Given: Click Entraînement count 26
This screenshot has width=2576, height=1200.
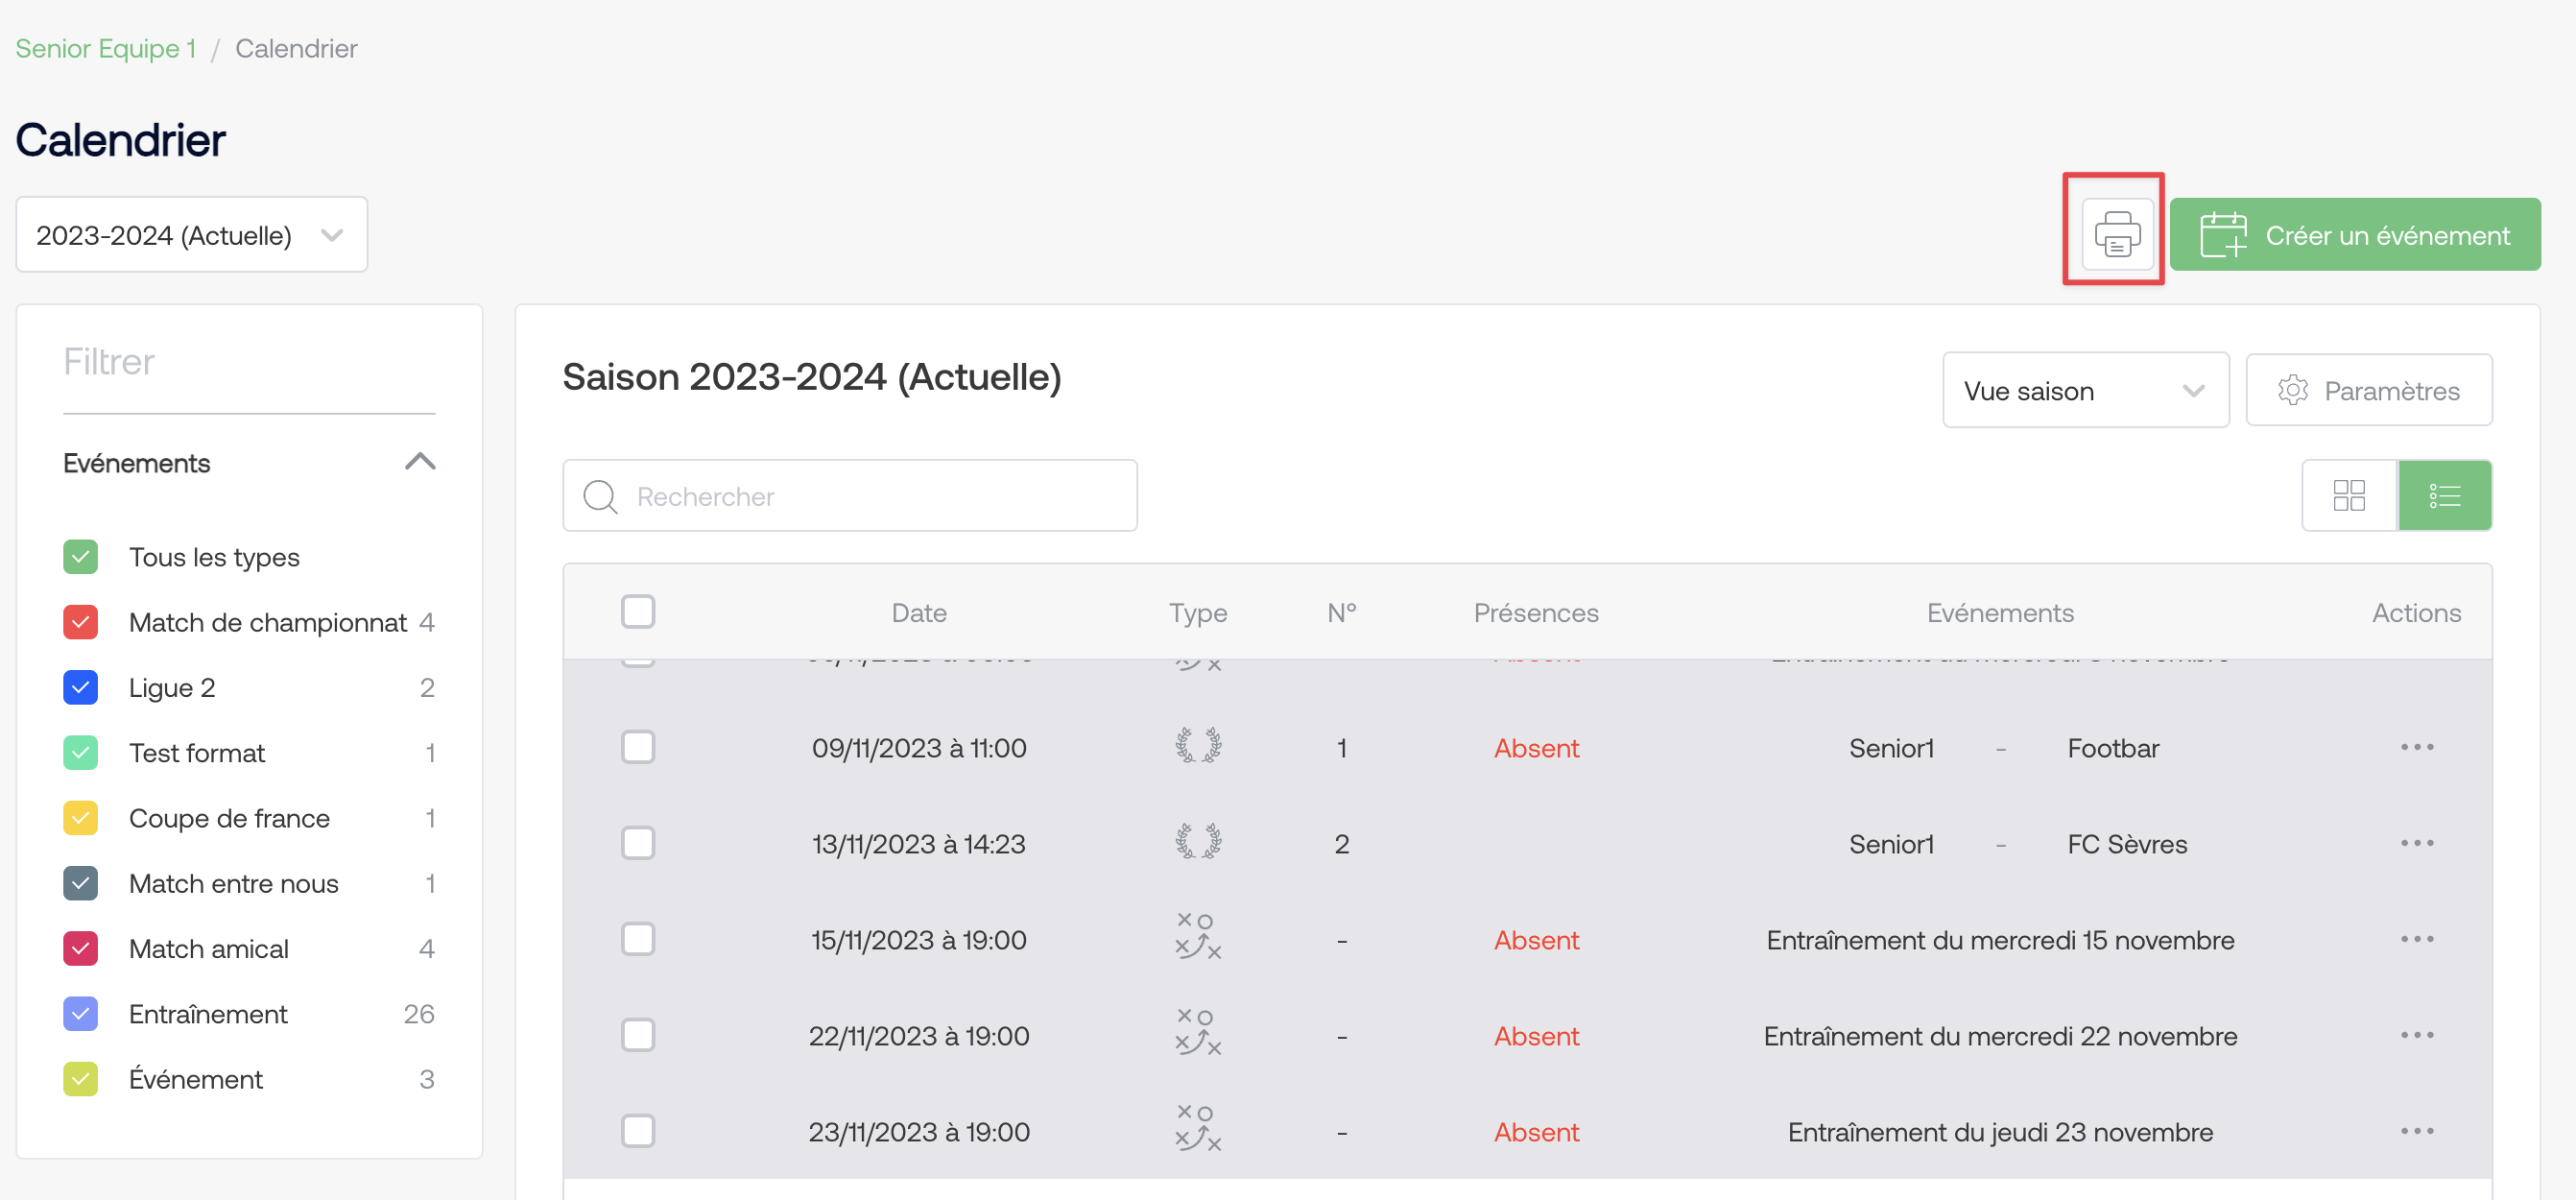Looking at the screenshot, I should coord(418,1014).
